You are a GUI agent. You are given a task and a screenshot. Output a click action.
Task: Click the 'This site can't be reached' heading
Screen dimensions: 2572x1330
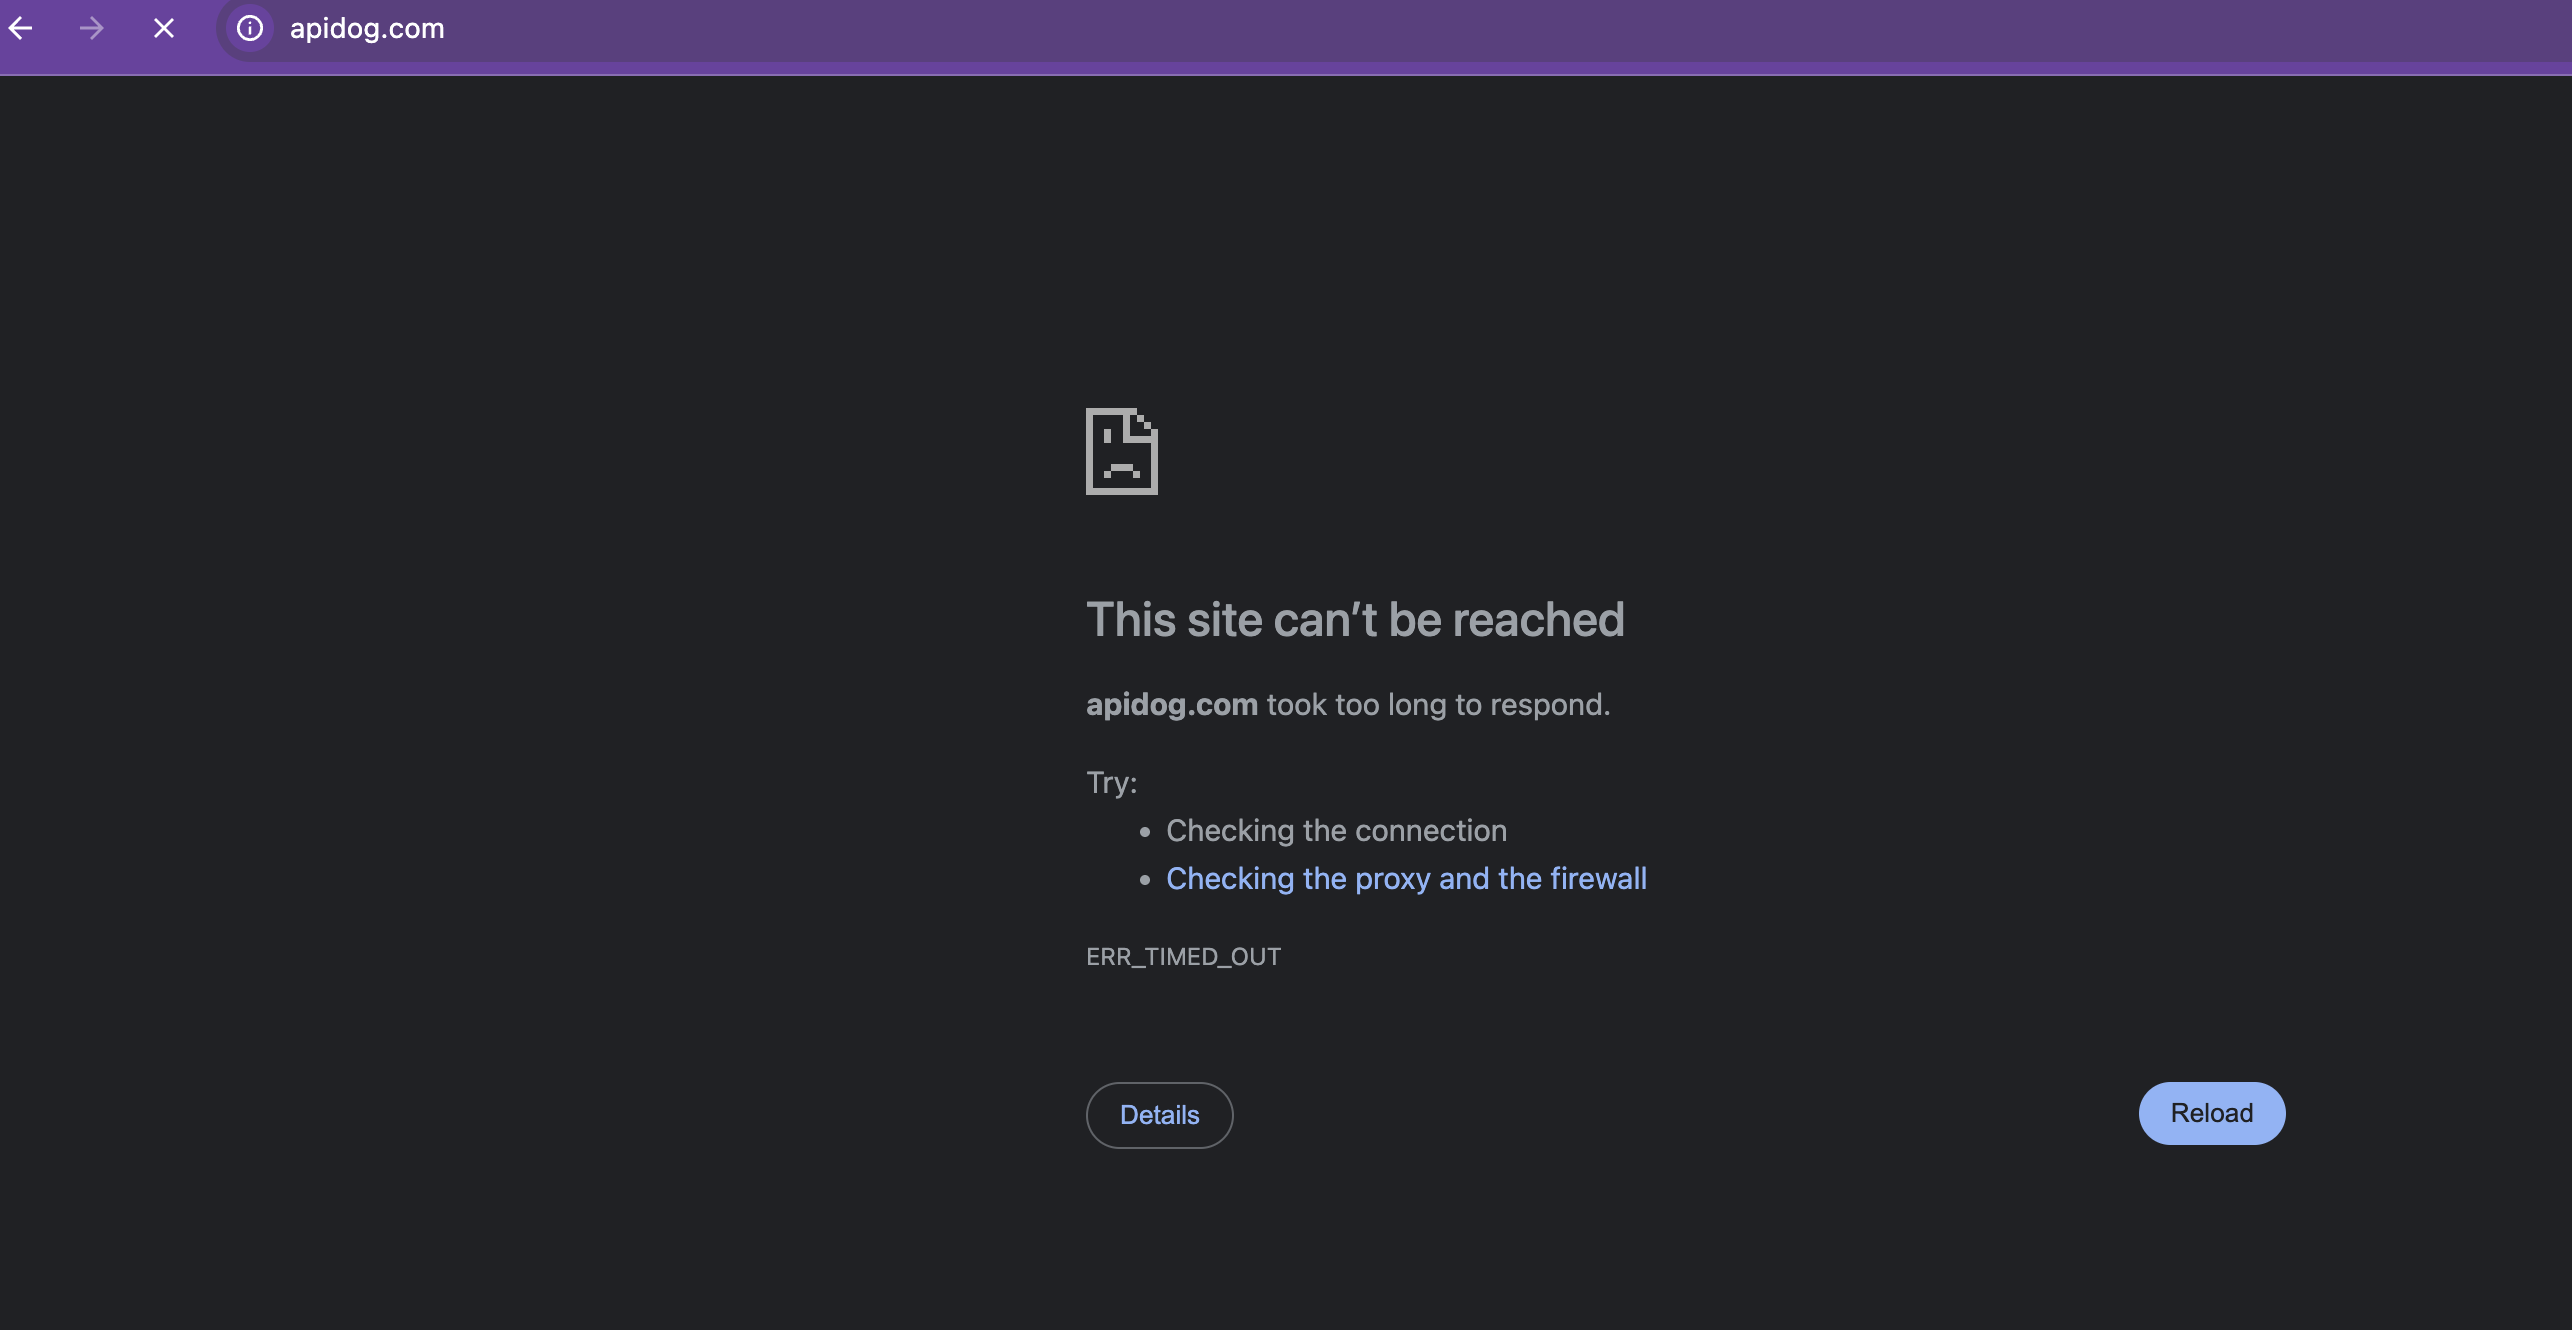coord(1355,619)
